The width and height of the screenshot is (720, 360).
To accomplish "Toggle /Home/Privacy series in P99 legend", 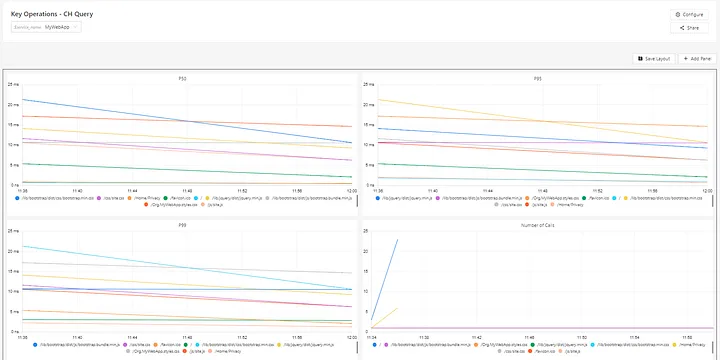I will coord(225,351).
